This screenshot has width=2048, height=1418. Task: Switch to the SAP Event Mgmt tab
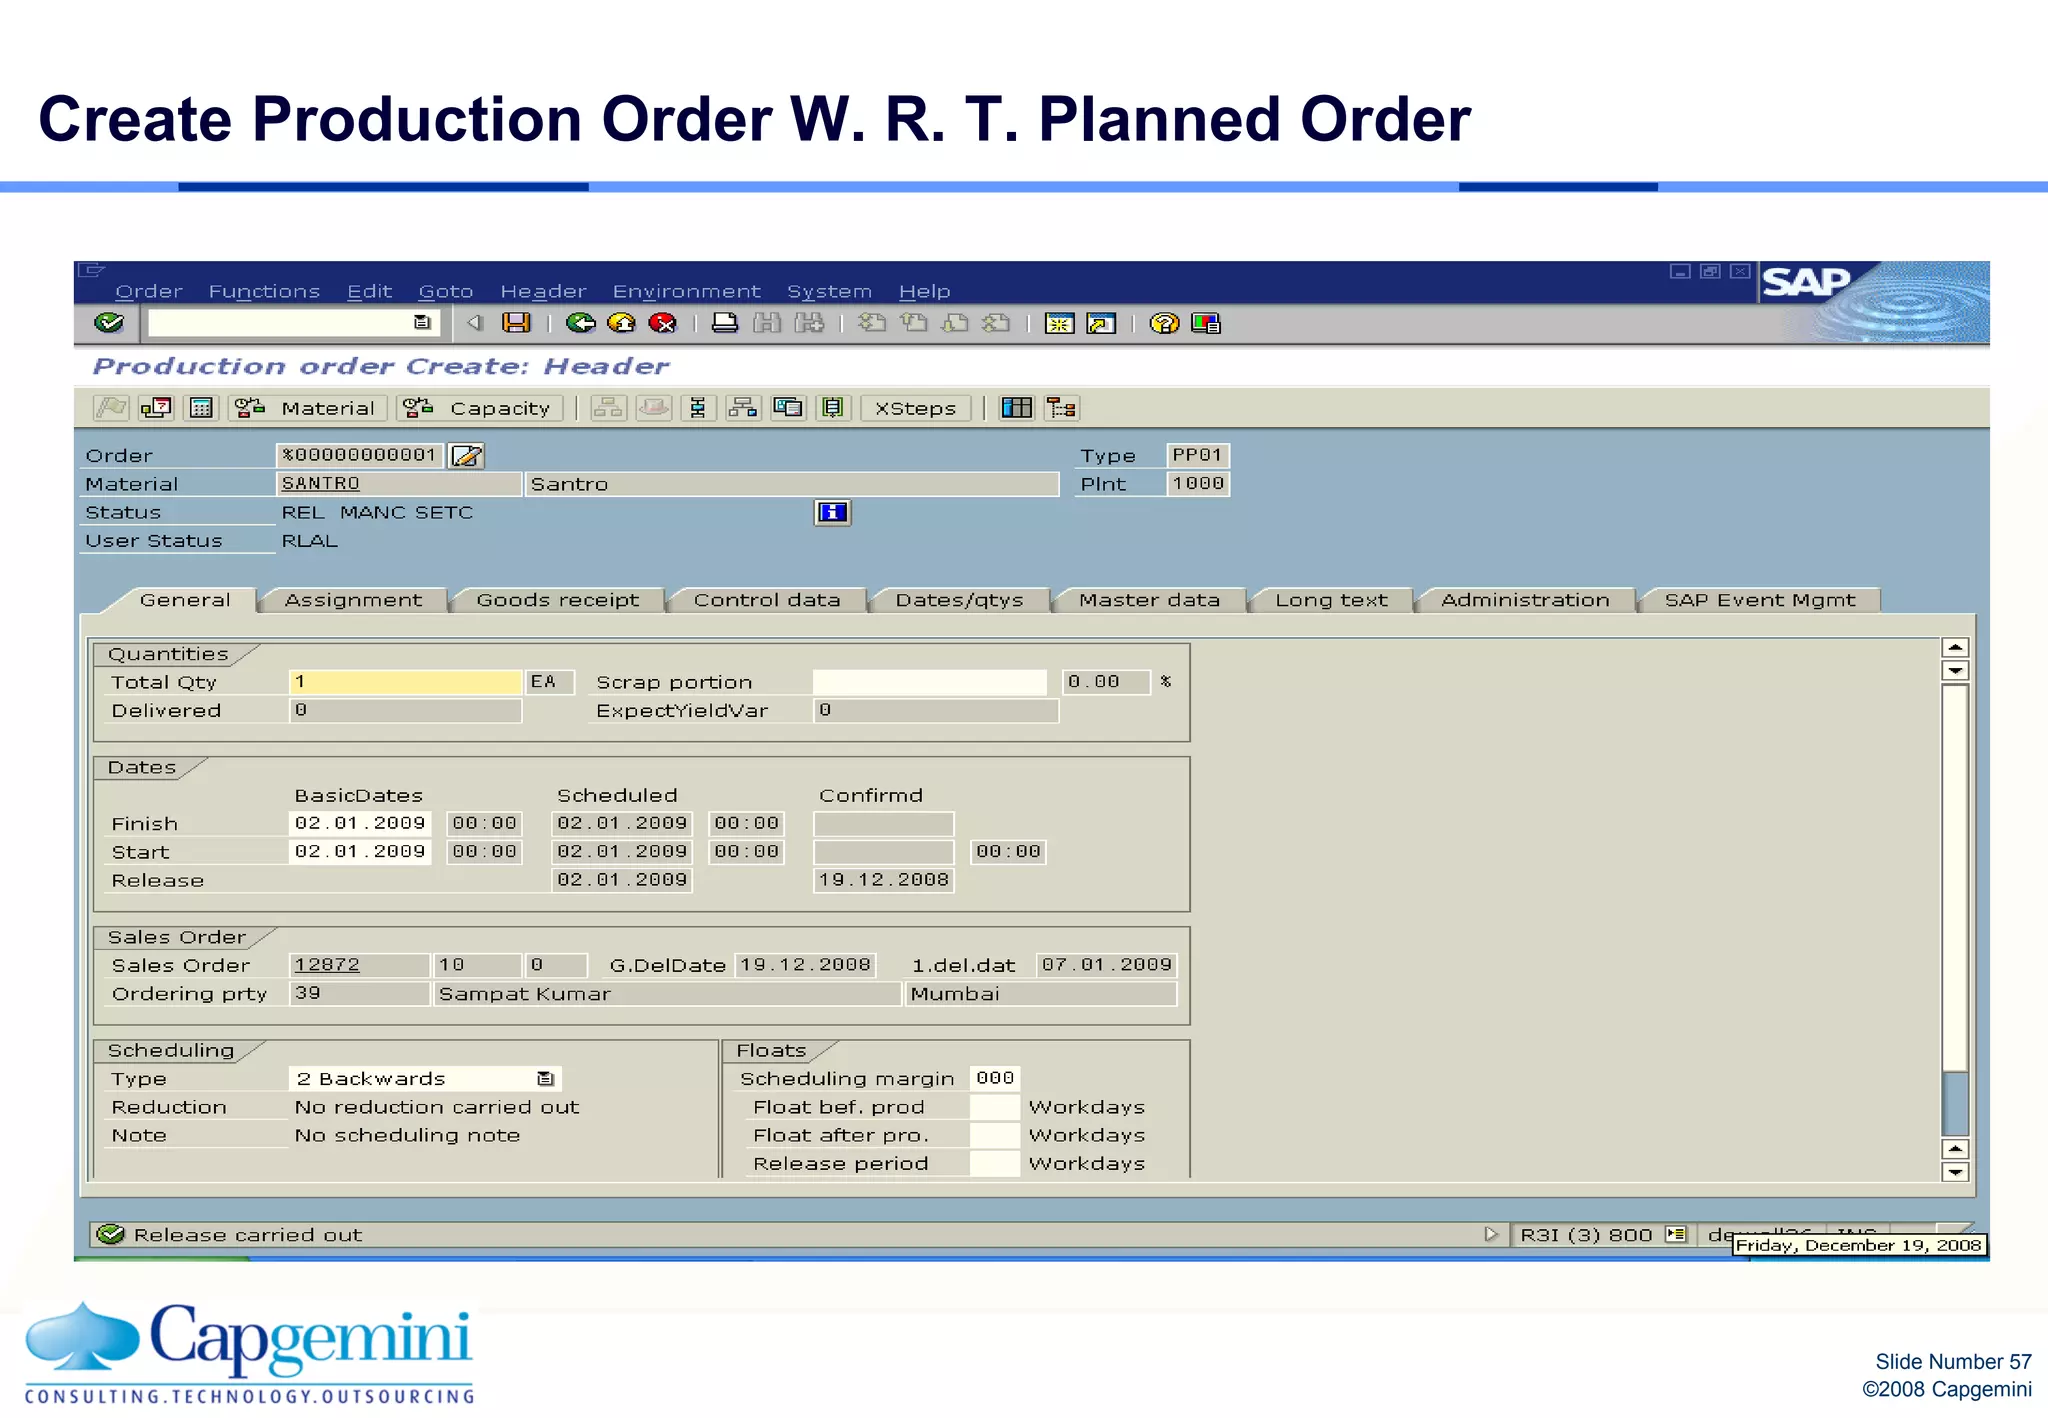click(1759, 600)
